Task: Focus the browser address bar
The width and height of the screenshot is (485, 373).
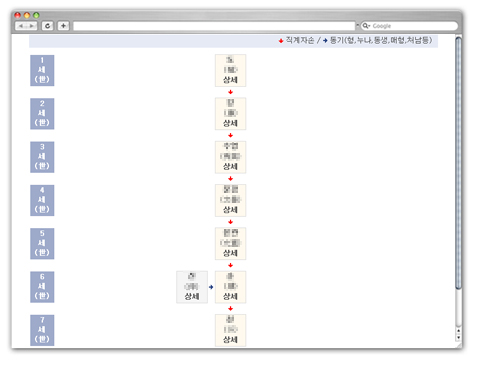Action: (x=214, y=26)
